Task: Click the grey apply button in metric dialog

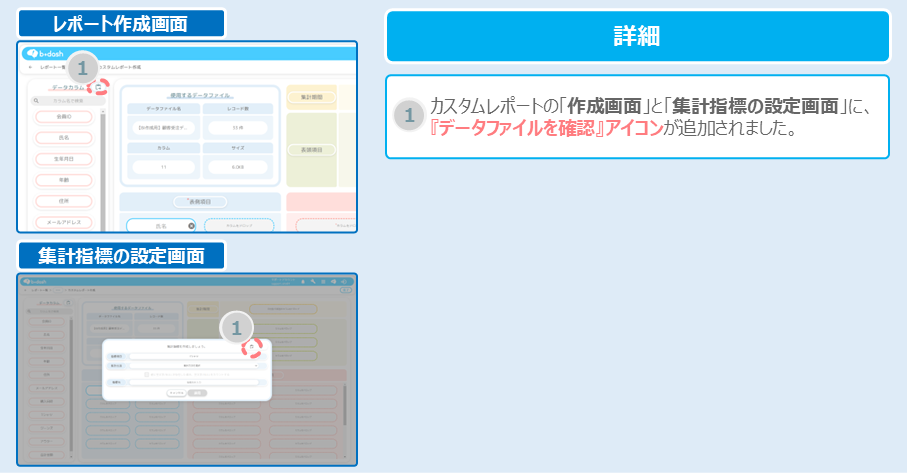Action: tap(197, 393)
